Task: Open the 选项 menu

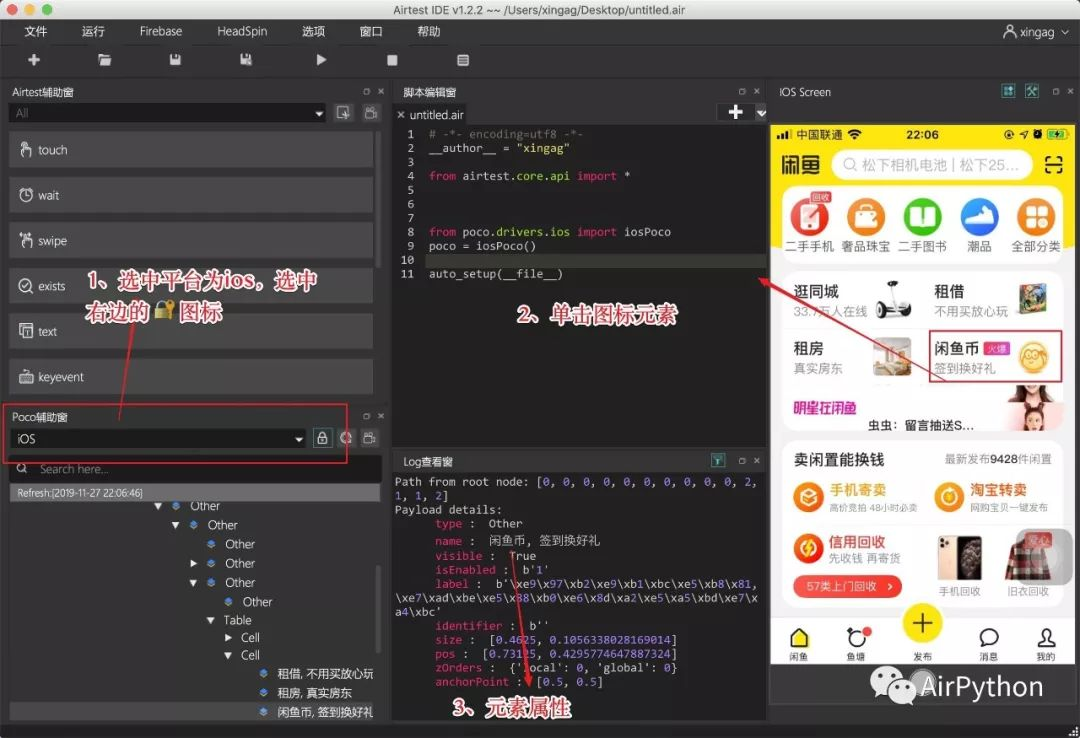Action: pyautogui.click(x=313, y=32)
